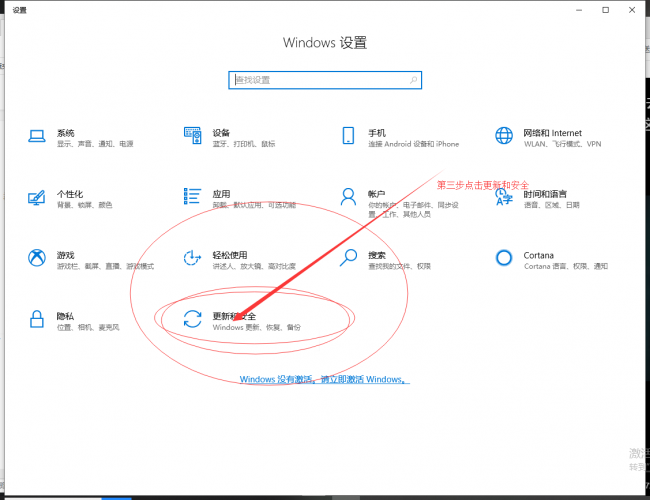Screen dimensions: 650x500
Task: Click the 网络和 Internet globe icon
Action: (504, 136)
